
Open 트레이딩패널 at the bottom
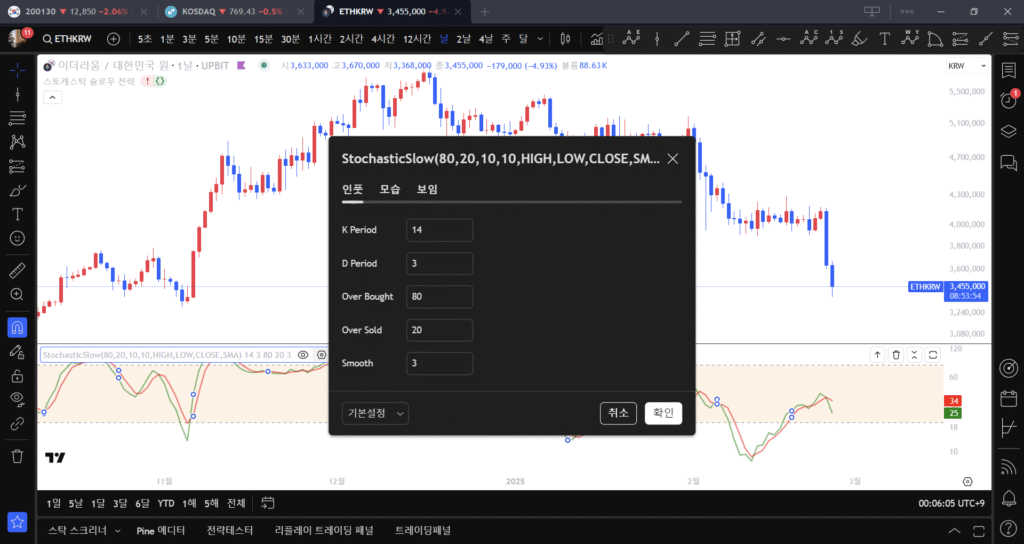(423, 530)
